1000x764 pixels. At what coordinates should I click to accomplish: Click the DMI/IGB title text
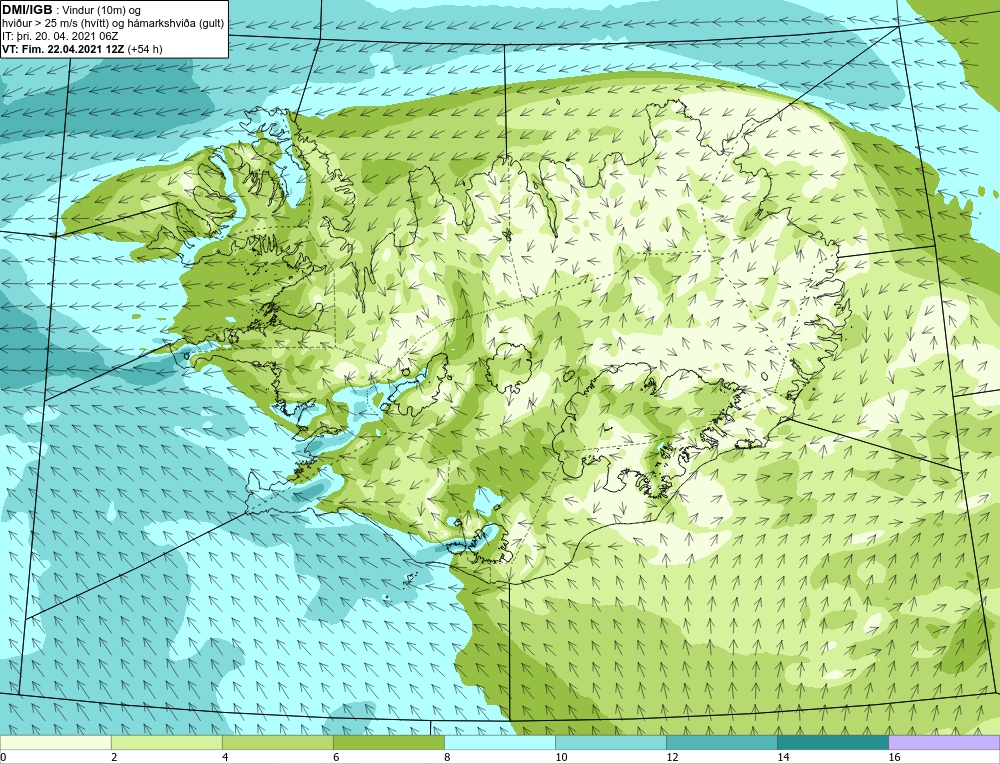point(28,10)
